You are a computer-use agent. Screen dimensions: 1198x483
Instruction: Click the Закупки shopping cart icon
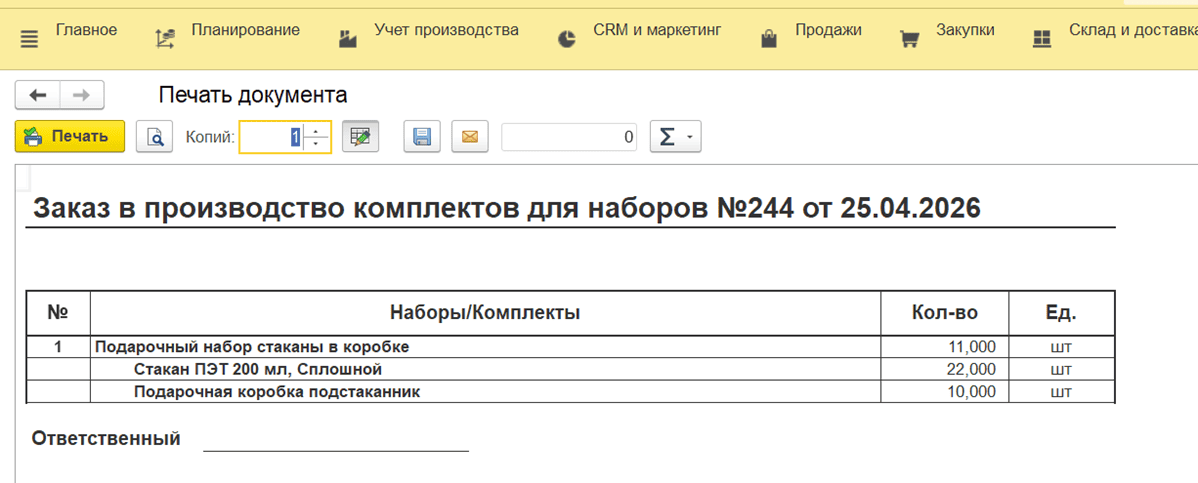coord(909,39)
